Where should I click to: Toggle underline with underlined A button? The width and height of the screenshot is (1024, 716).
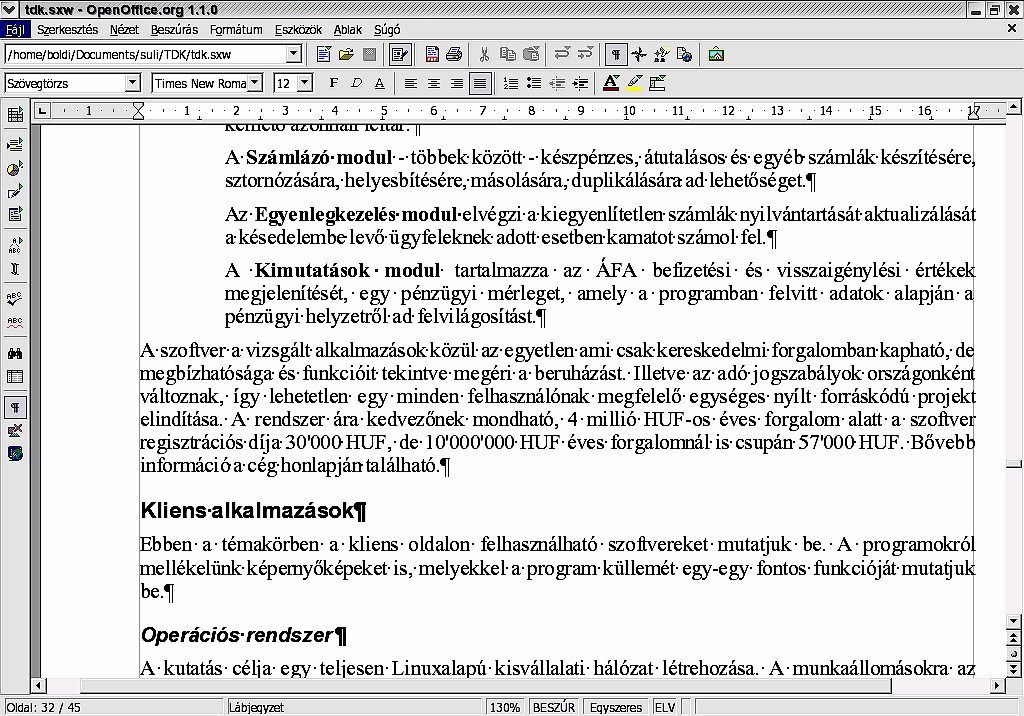coord(379,83)
